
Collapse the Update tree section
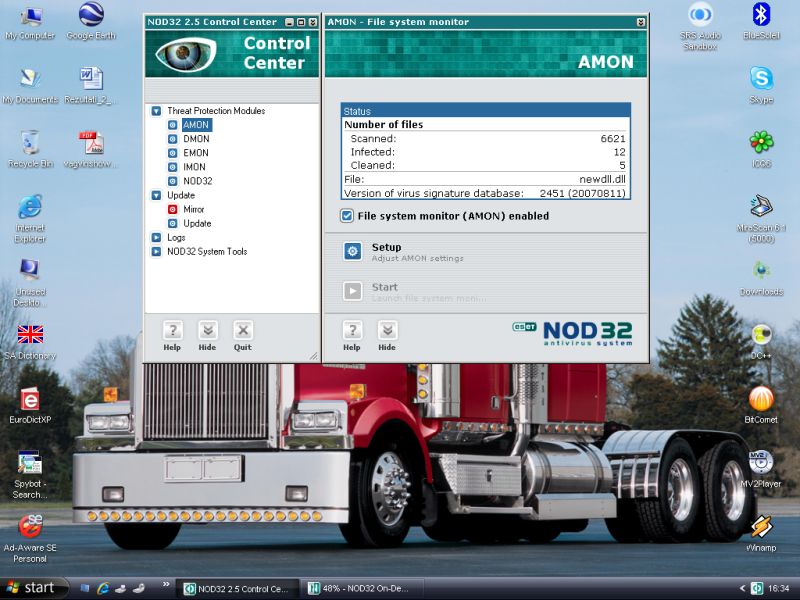pyautogui.click(x=156, y=195)
